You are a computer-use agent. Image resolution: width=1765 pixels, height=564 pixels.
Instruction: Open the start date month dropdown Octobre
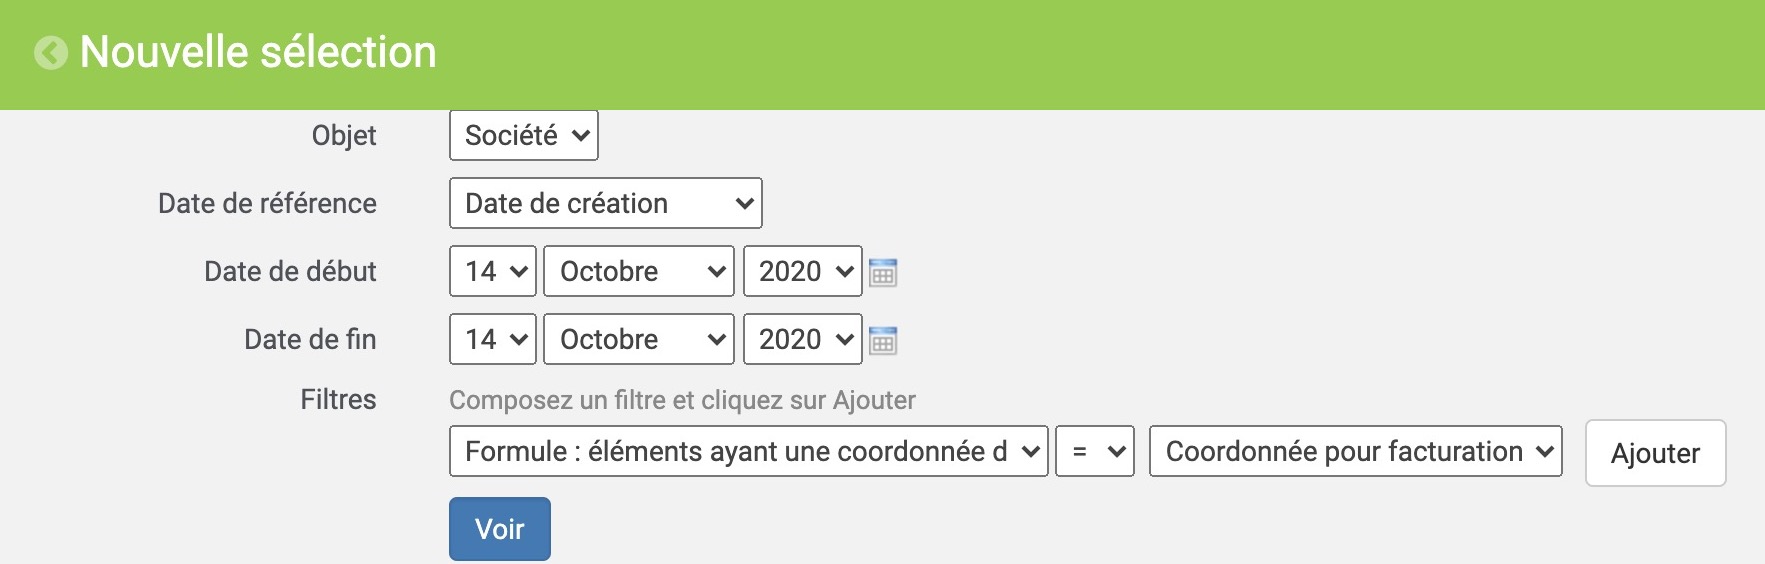pos(639,271)
